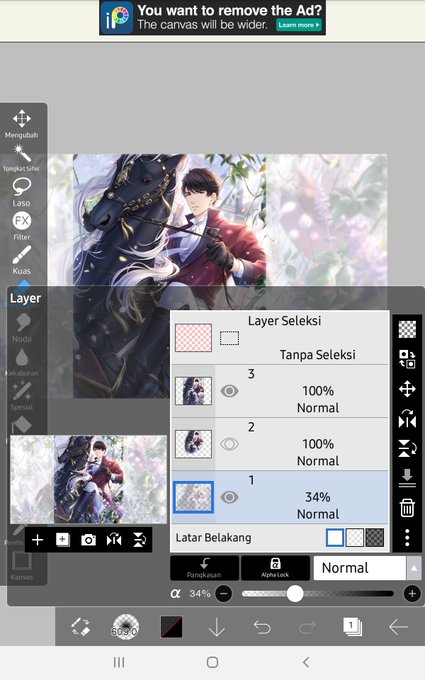Select the Kuas brush tool
Screen dimensions: 425x680
22,260
